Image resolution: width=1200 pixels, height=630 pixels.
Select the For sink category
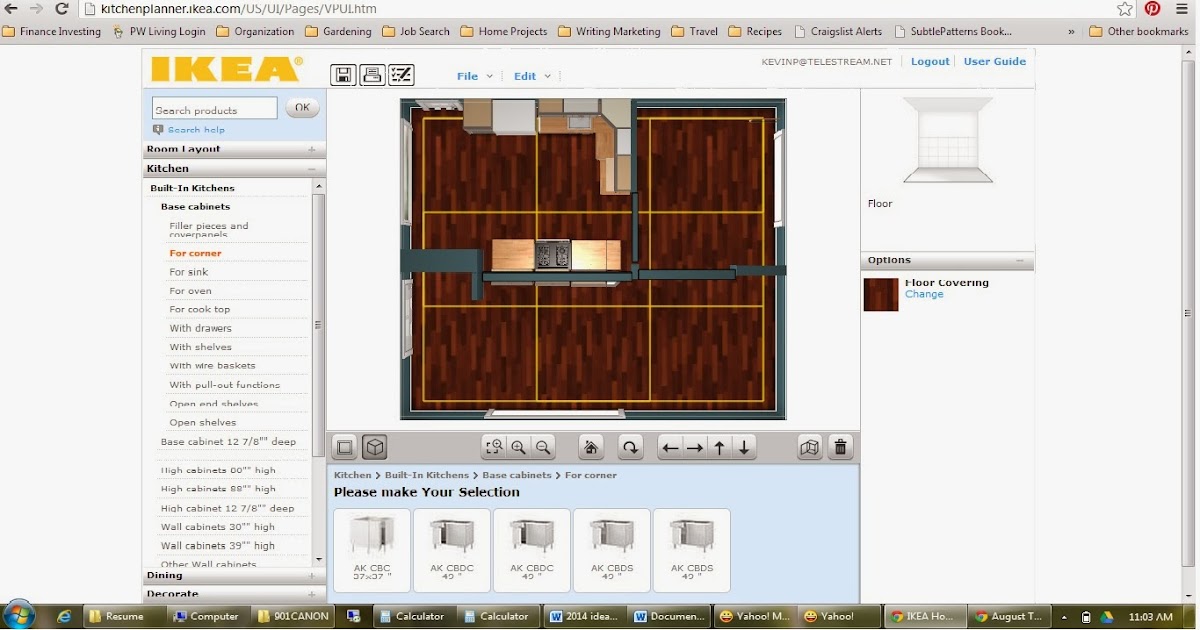coord(189,272)
